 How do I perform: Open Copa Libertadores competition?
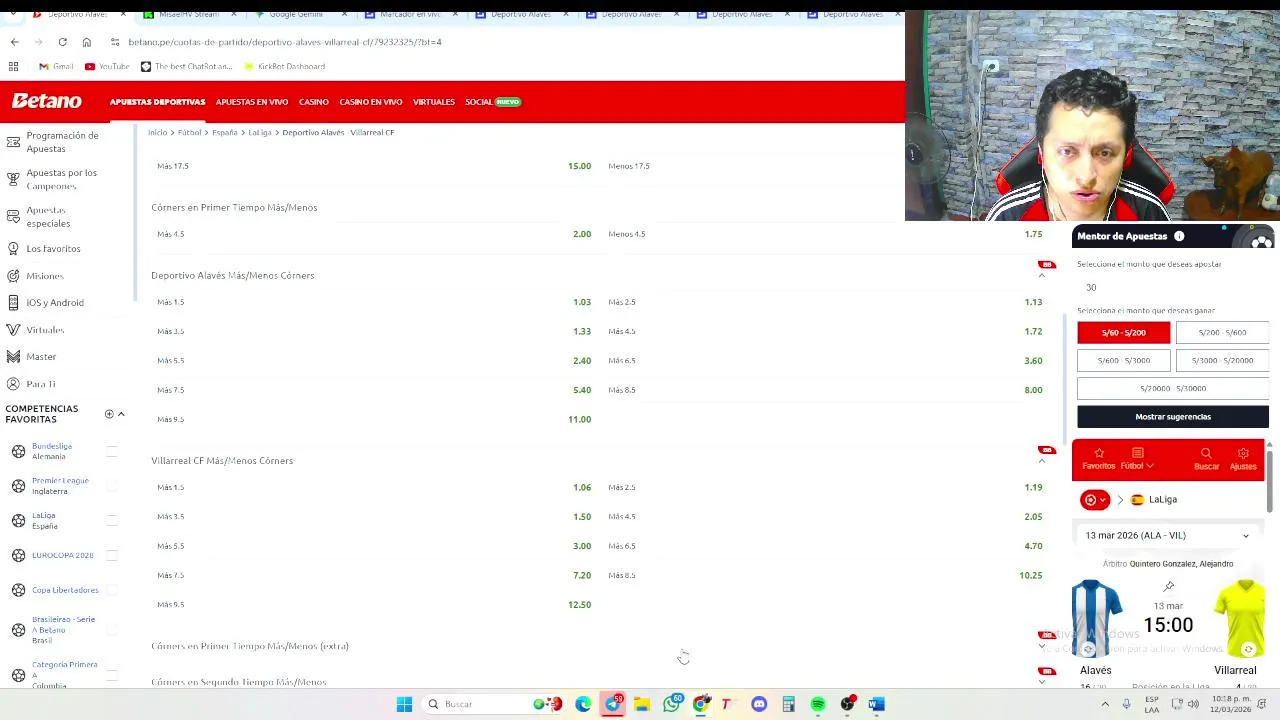tap(65, 590)
